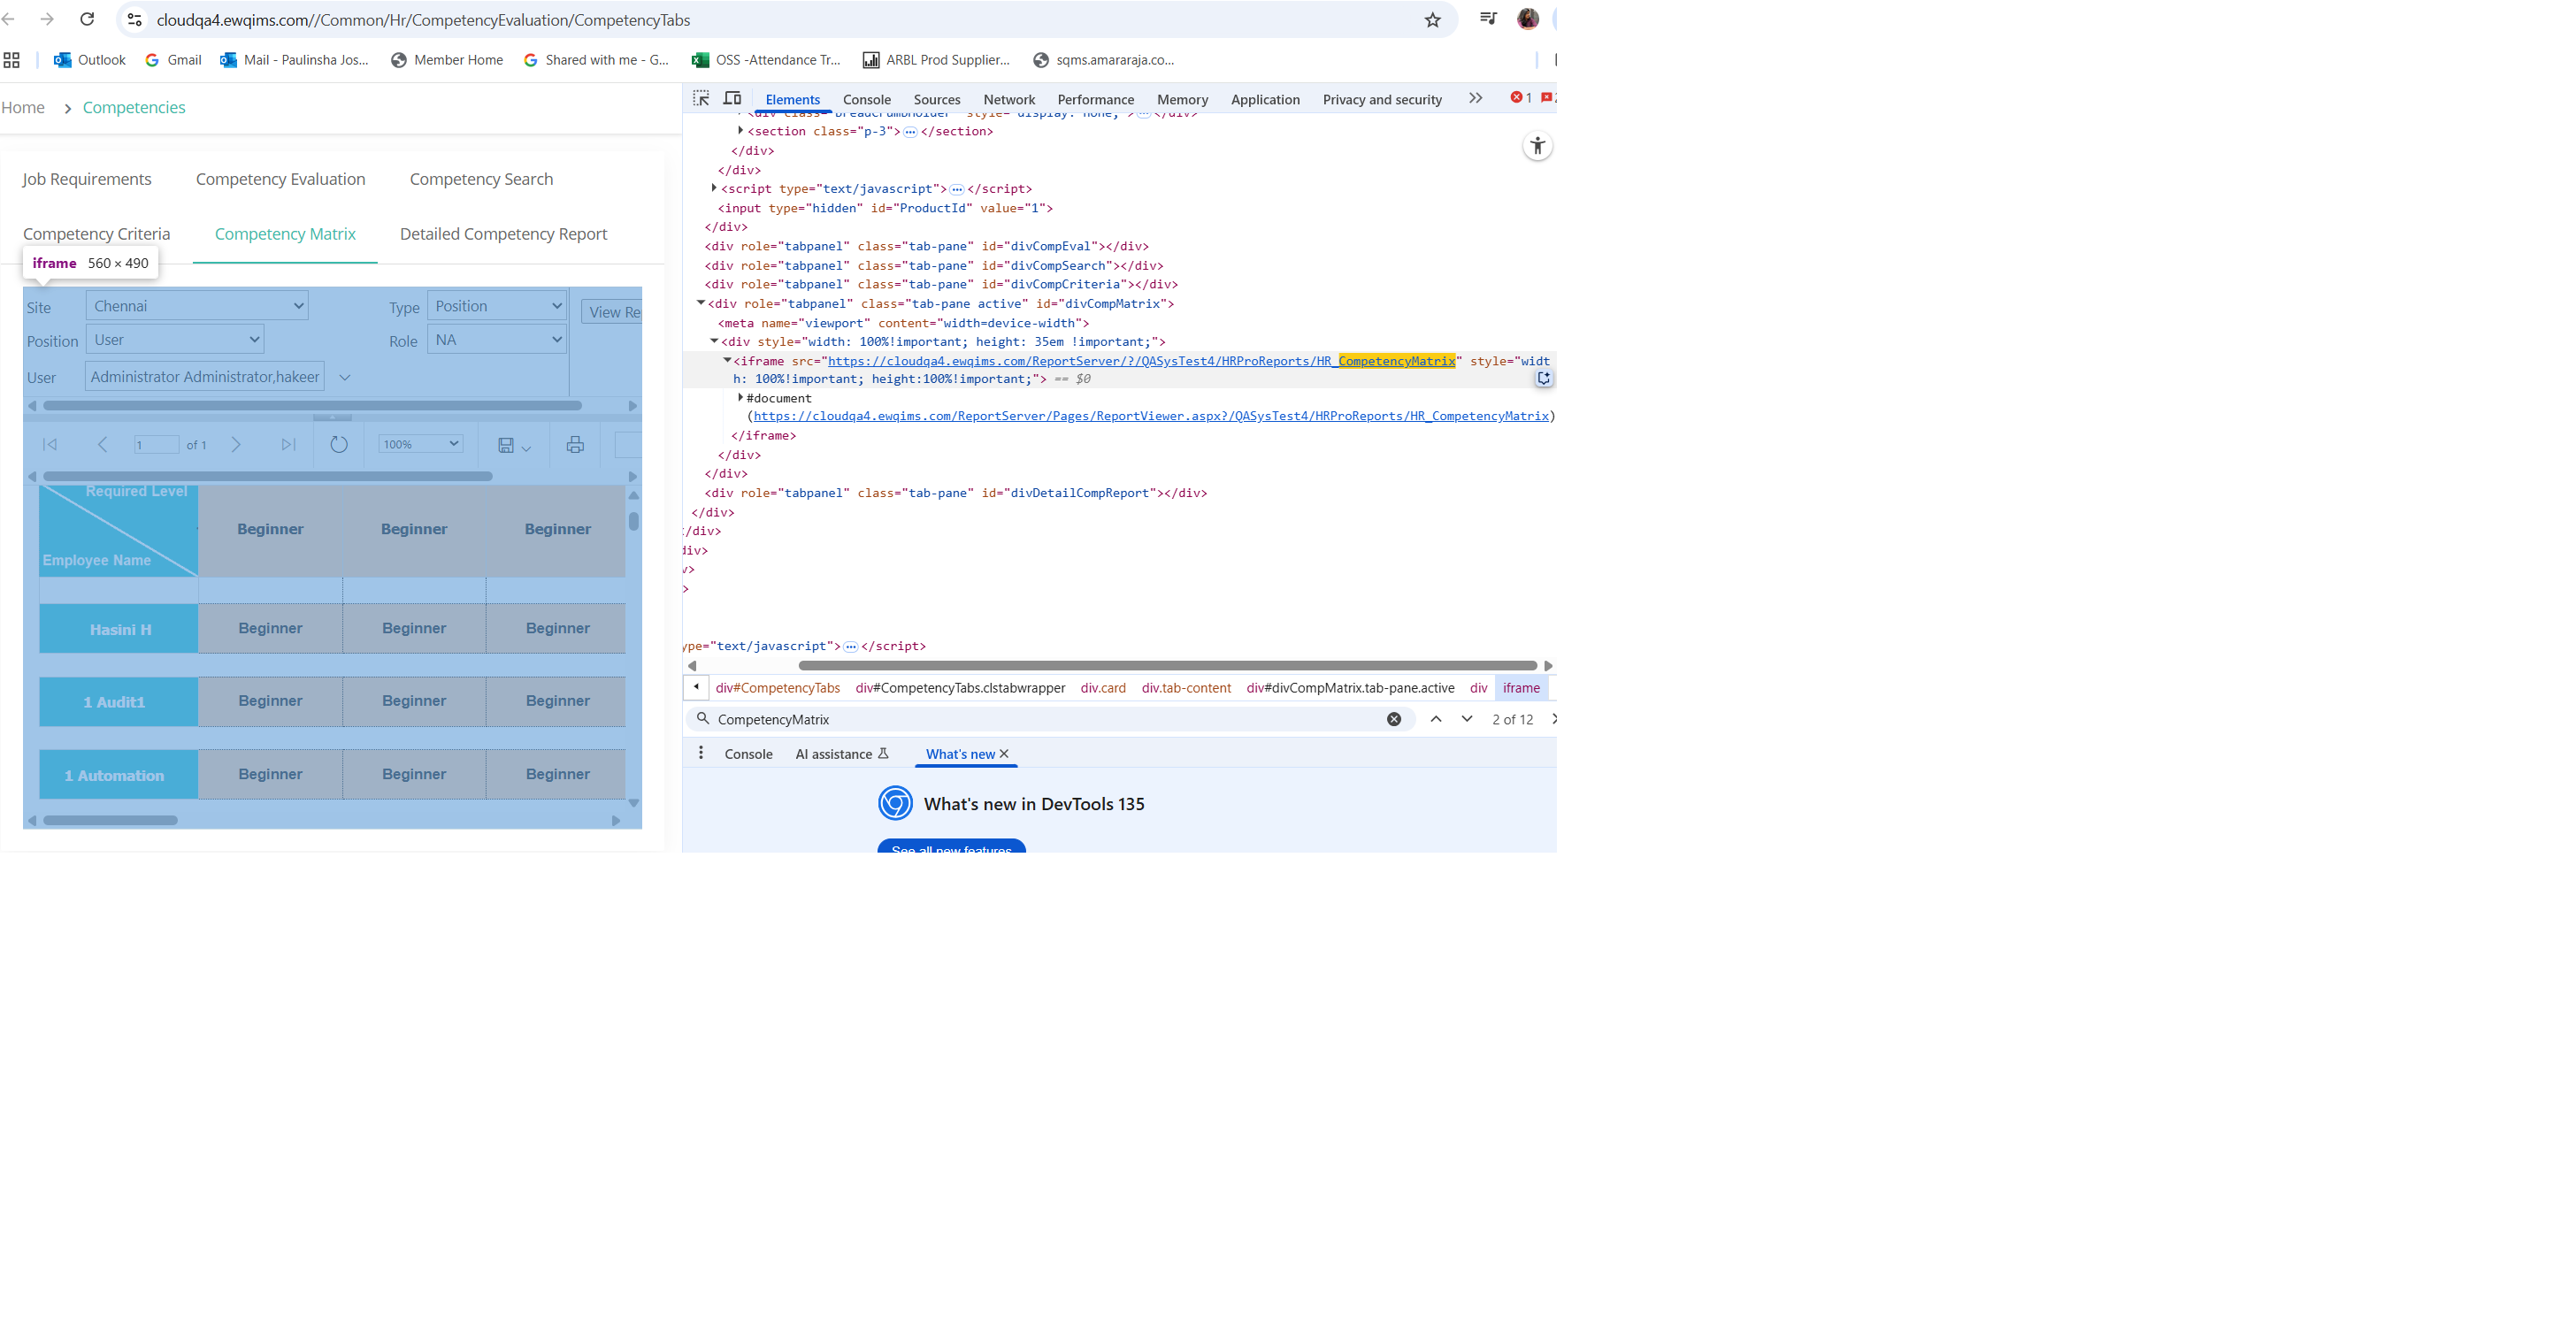Open the Position dropdown showing User
2576x1332 pixels.
coord(175,340)
